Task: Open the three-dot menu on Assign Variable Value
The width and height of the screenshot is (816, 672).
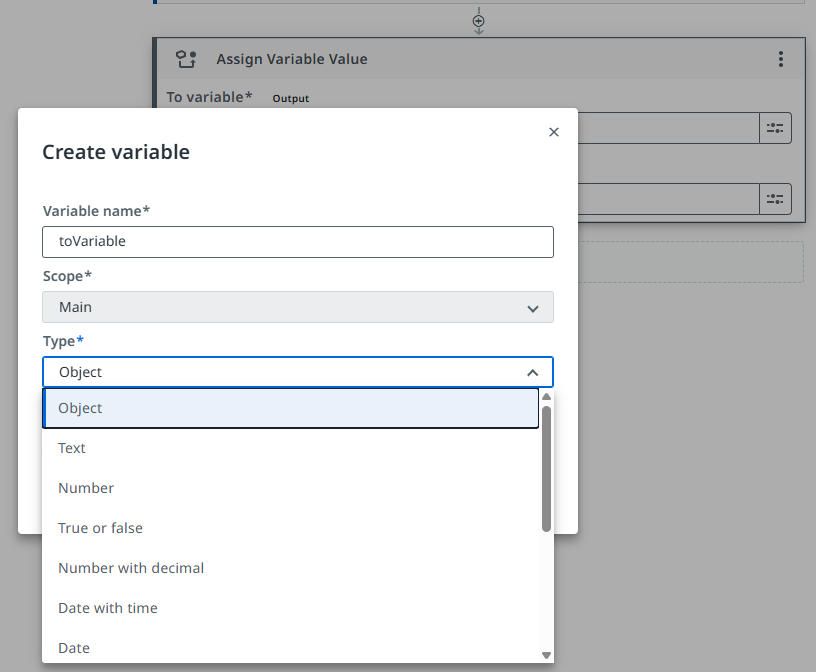Action: (x=781, y=59)
